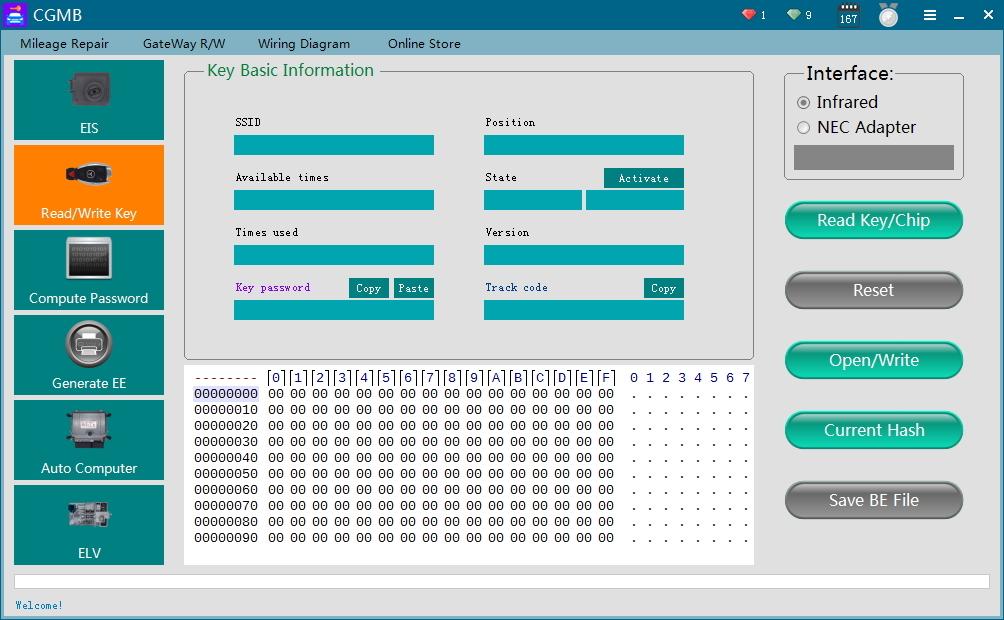Open the Activate state dropdown
Screen dimensions: 1004x620
(643, 178)
